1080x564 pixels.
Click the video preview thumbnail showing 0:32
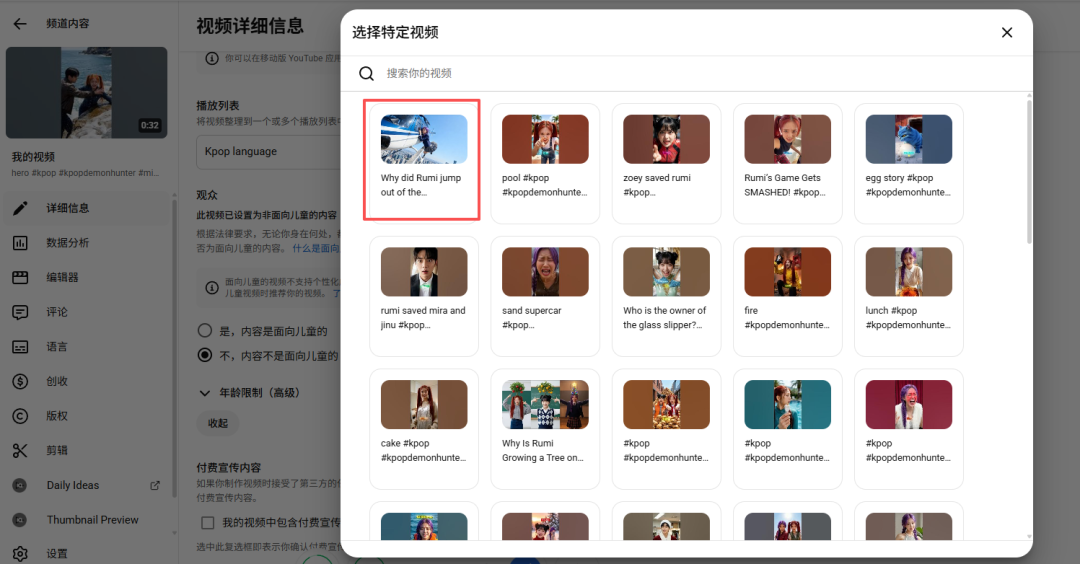pyautogui.click(x=86, y=92)
